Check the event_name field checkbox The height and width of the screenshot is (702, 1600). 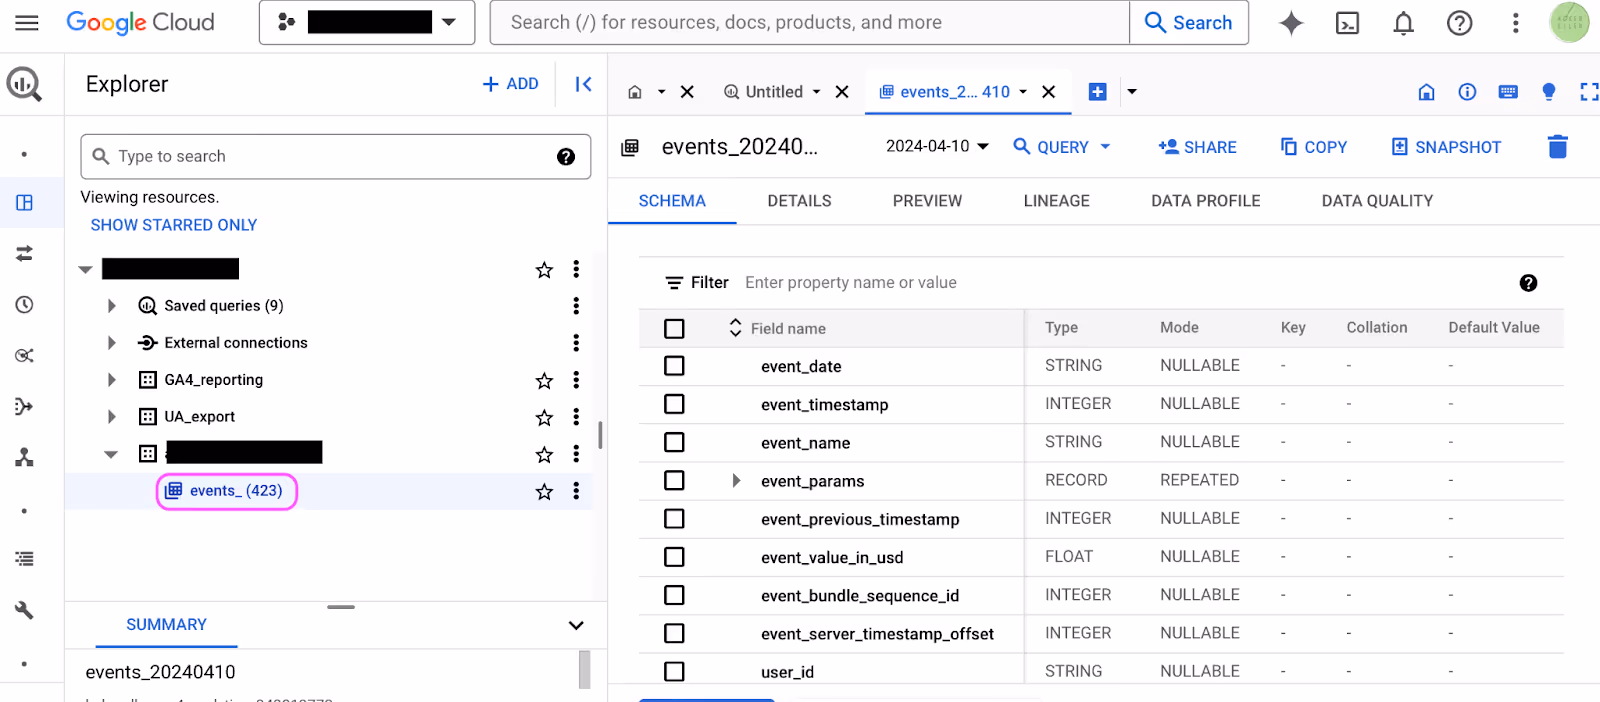tap(674, 442)
